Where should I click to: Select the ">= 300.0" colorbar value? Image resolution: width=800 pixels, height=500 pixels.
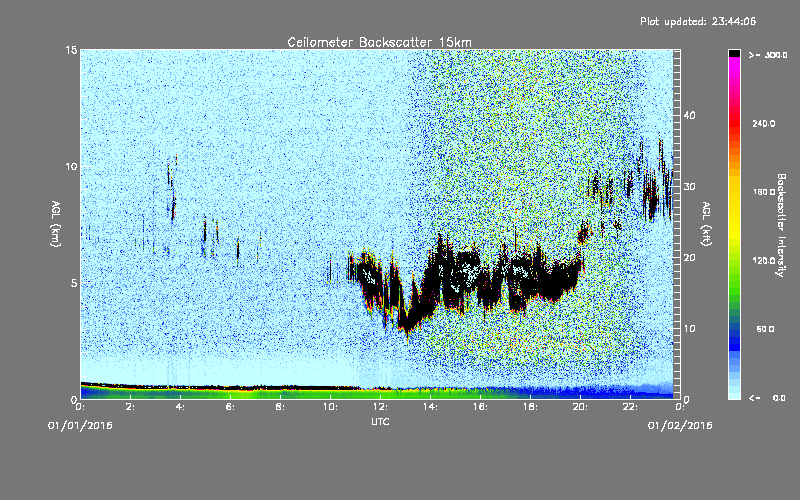768,55
